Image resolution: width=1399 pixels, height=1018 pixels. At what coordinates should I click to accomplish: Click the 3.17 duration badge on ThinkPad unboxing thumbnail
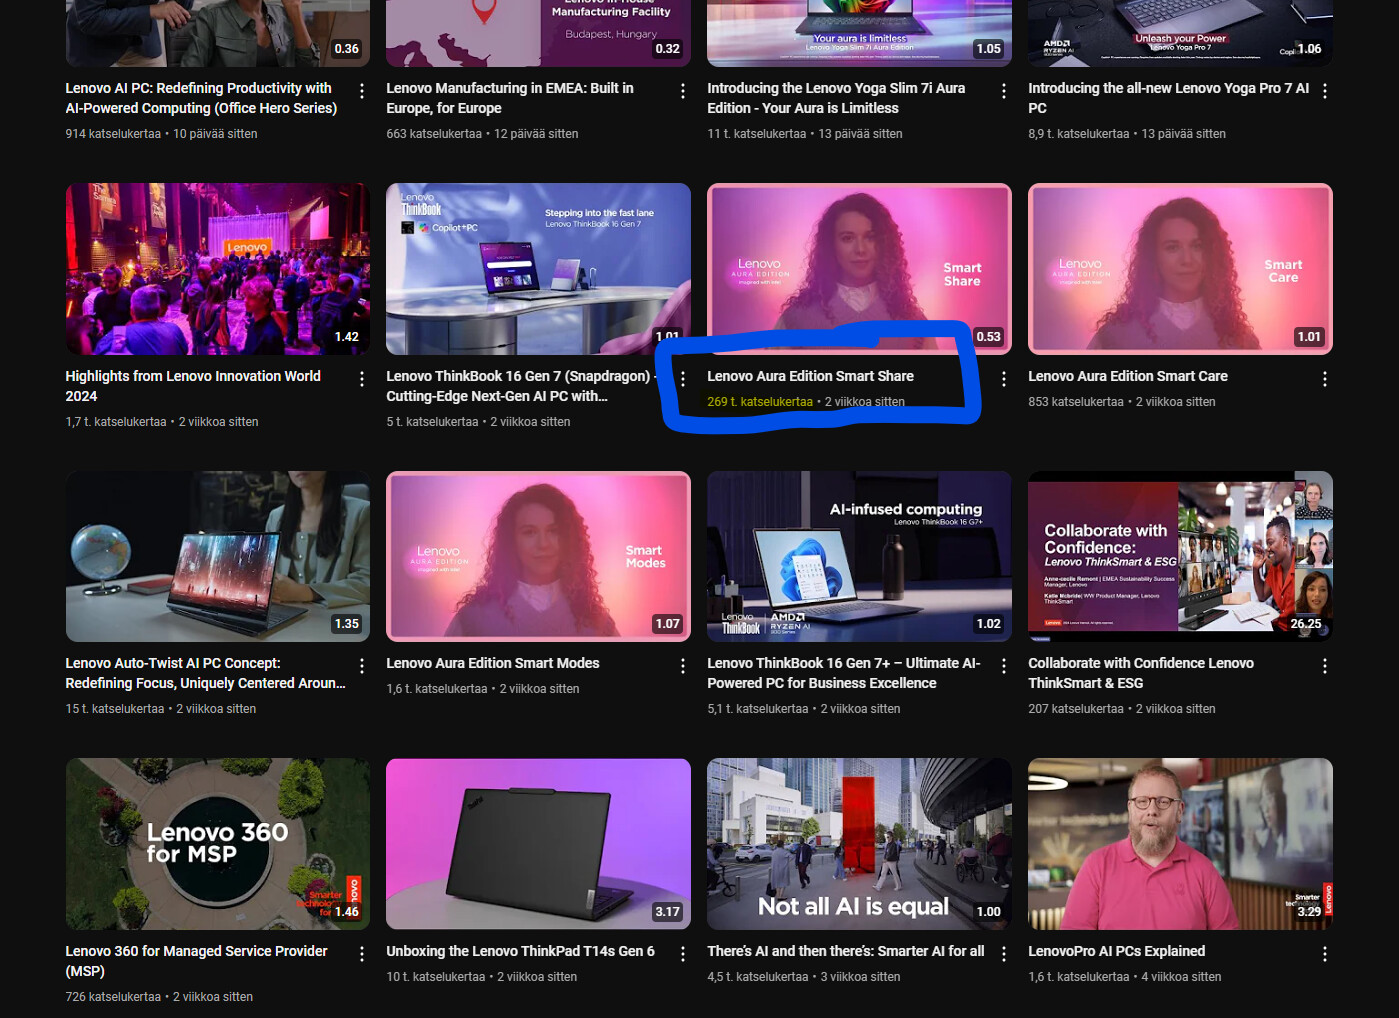(667, 912)
